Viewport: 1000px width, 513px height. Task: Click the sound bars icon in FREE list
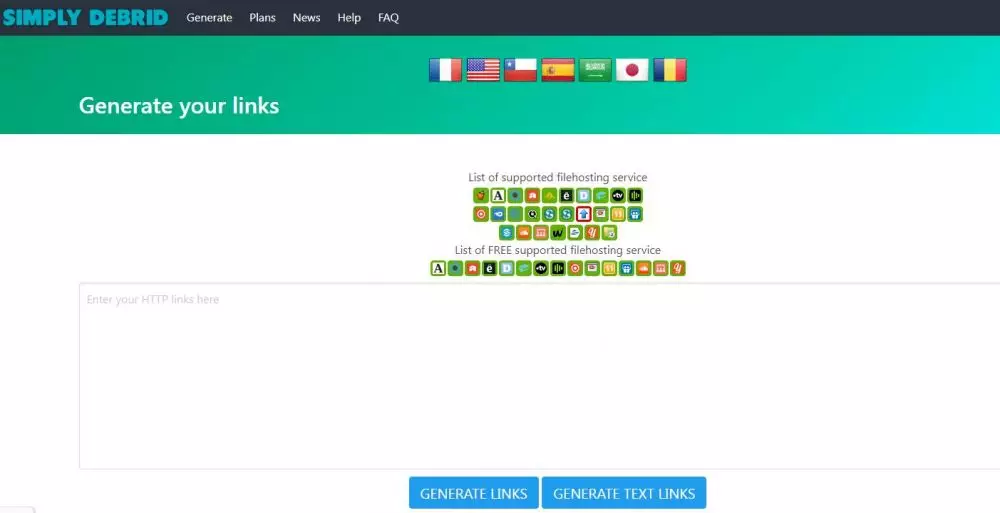coord(558,268)
